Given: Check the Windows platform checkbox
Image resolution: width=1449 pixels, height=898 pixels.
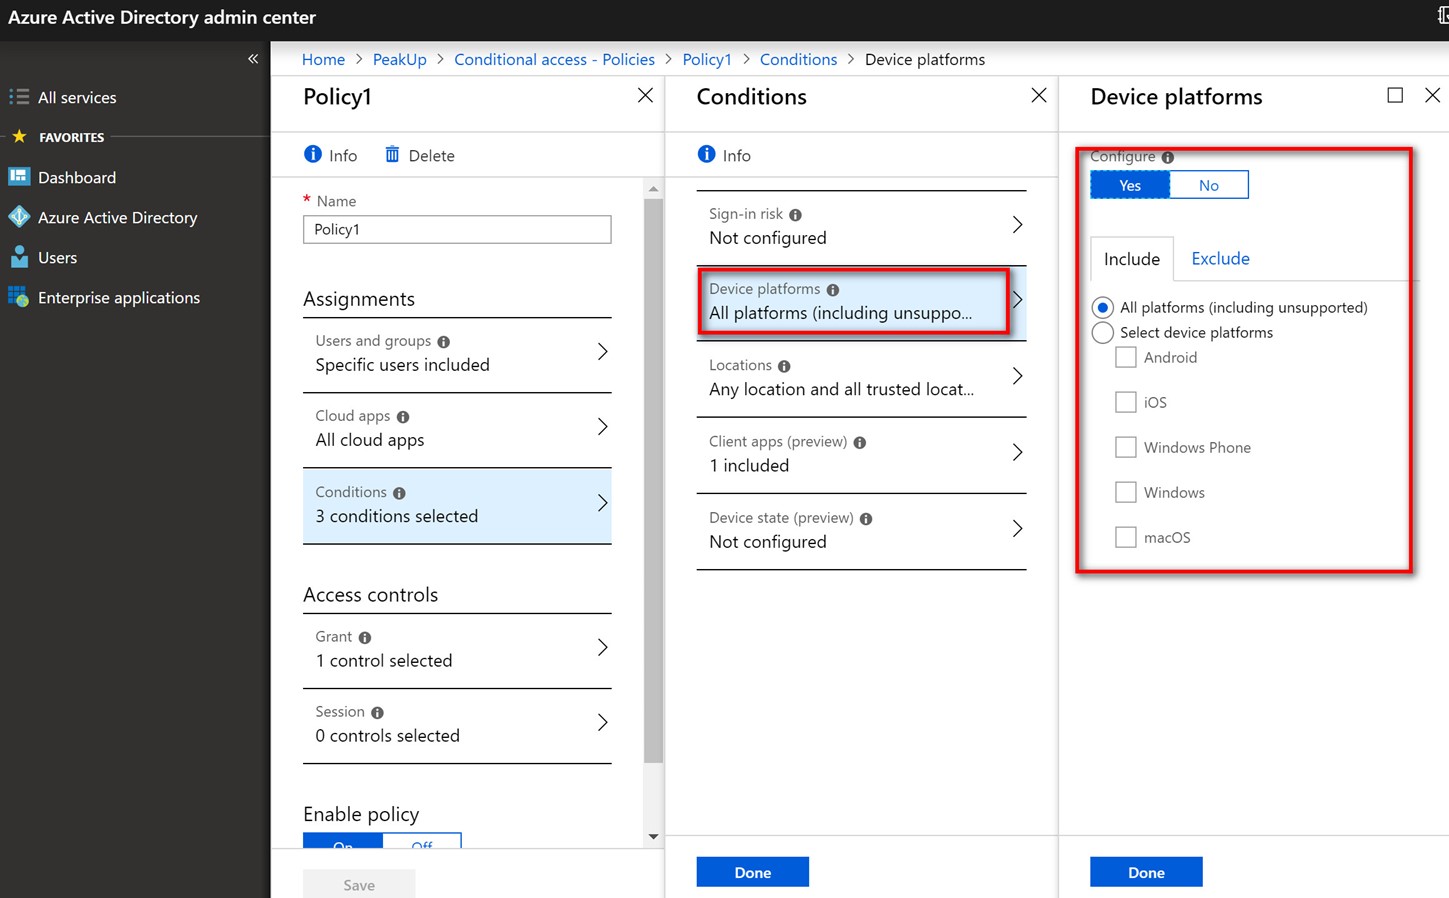Looking at the screenshot, I should 1126,492.
